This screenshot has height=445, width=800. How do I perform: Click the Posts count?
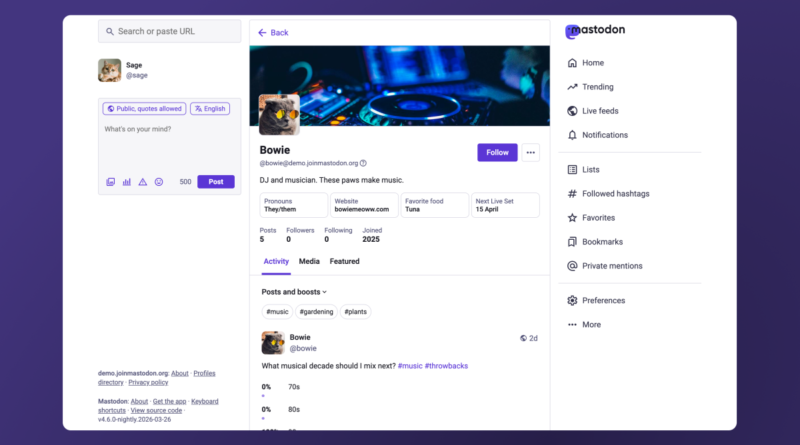(268, 235)
